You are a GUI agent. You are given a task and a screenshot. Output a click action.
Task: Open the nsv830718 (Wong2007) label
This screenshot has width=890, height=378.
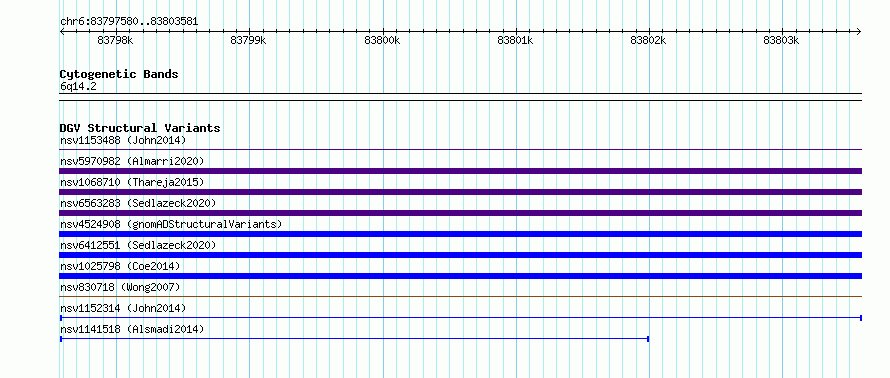point(120,287)
